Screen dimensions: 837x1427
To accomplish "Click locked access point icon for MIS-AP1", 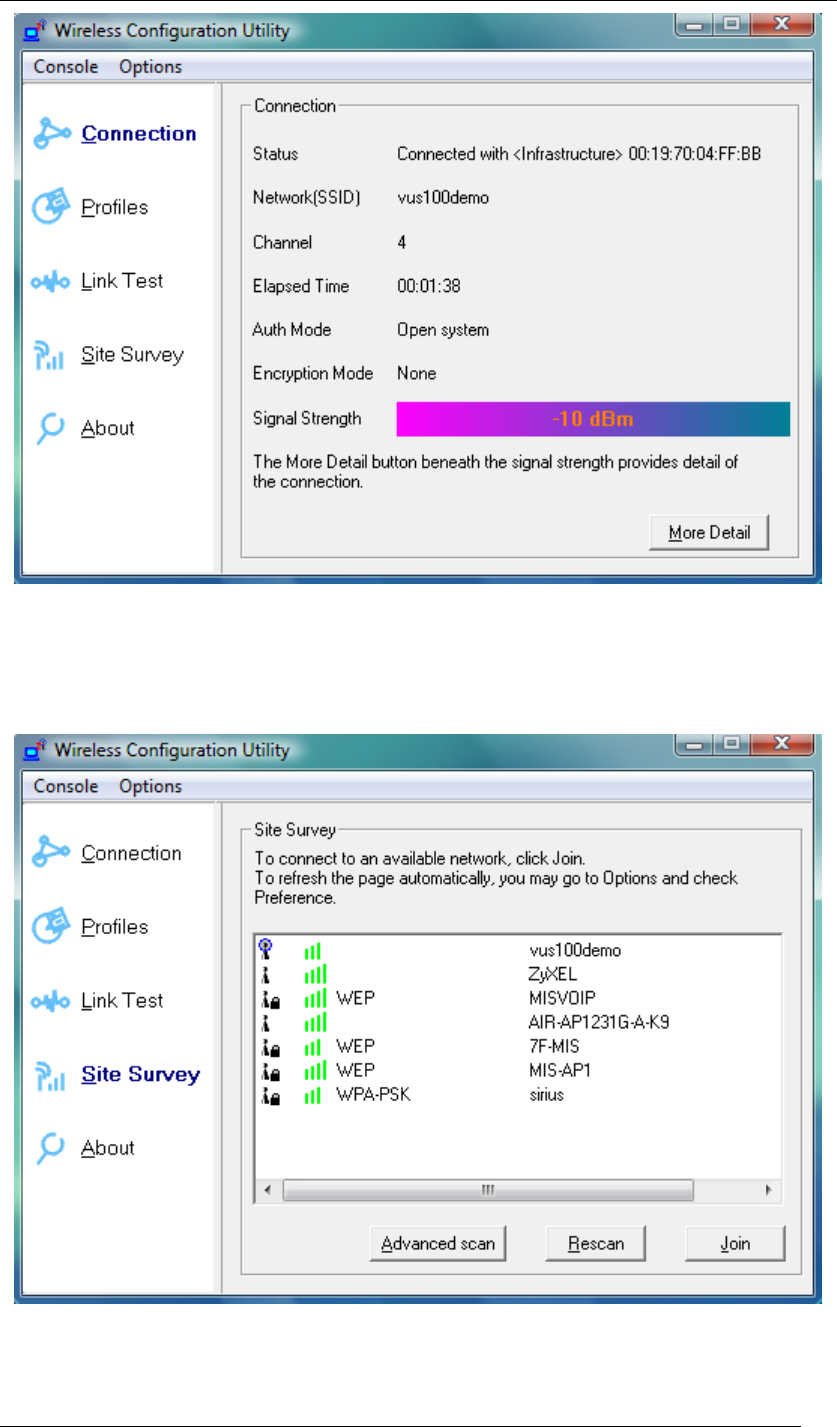I will pos(269,1071).
